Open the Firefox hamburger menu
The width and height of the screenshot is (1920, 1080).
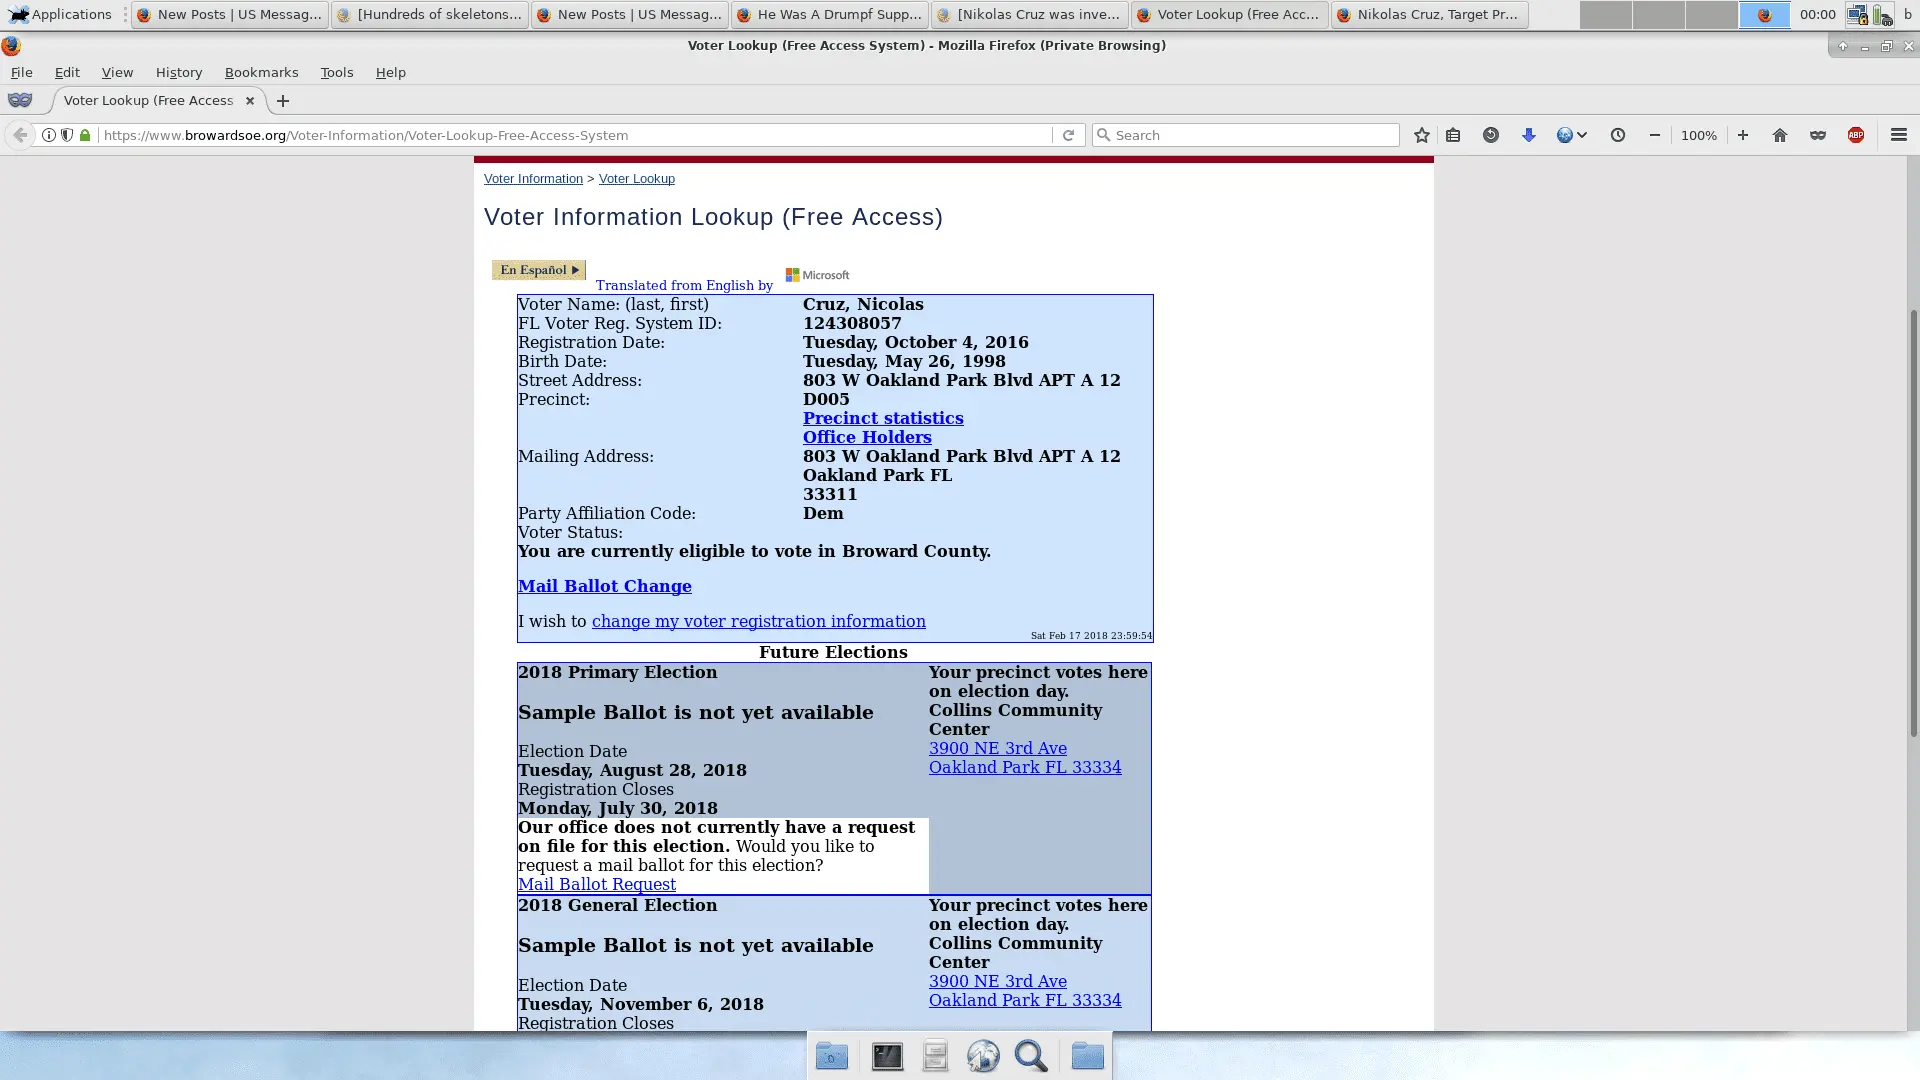pyautogui.click(x=1898, y=135)
